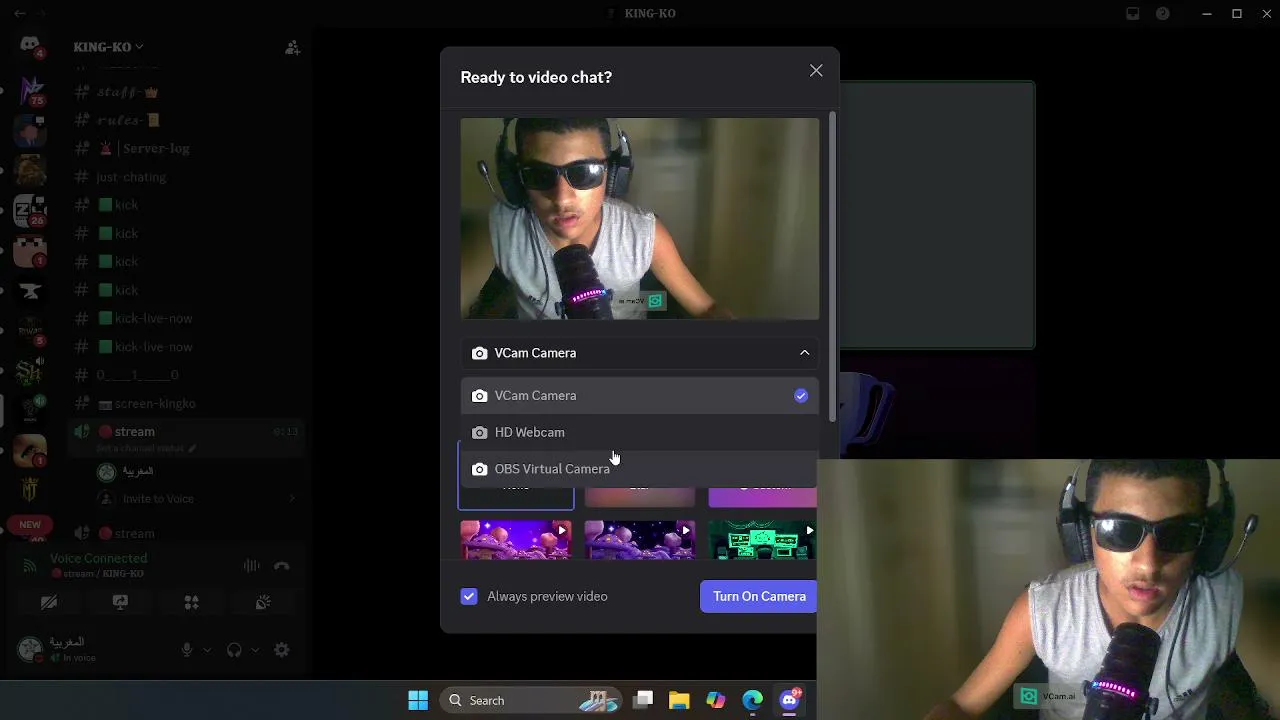Toggle Always preview video checkbox
1280x720 pixels.
(x=469, y=597)
